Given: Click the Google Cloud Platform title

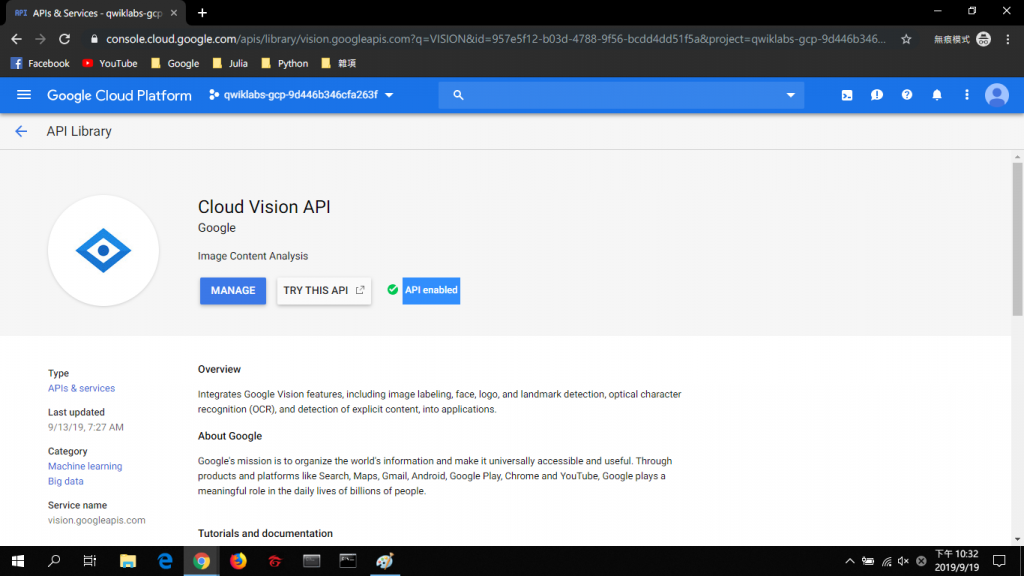Looking at the screenshot, I should coord(120,95).
